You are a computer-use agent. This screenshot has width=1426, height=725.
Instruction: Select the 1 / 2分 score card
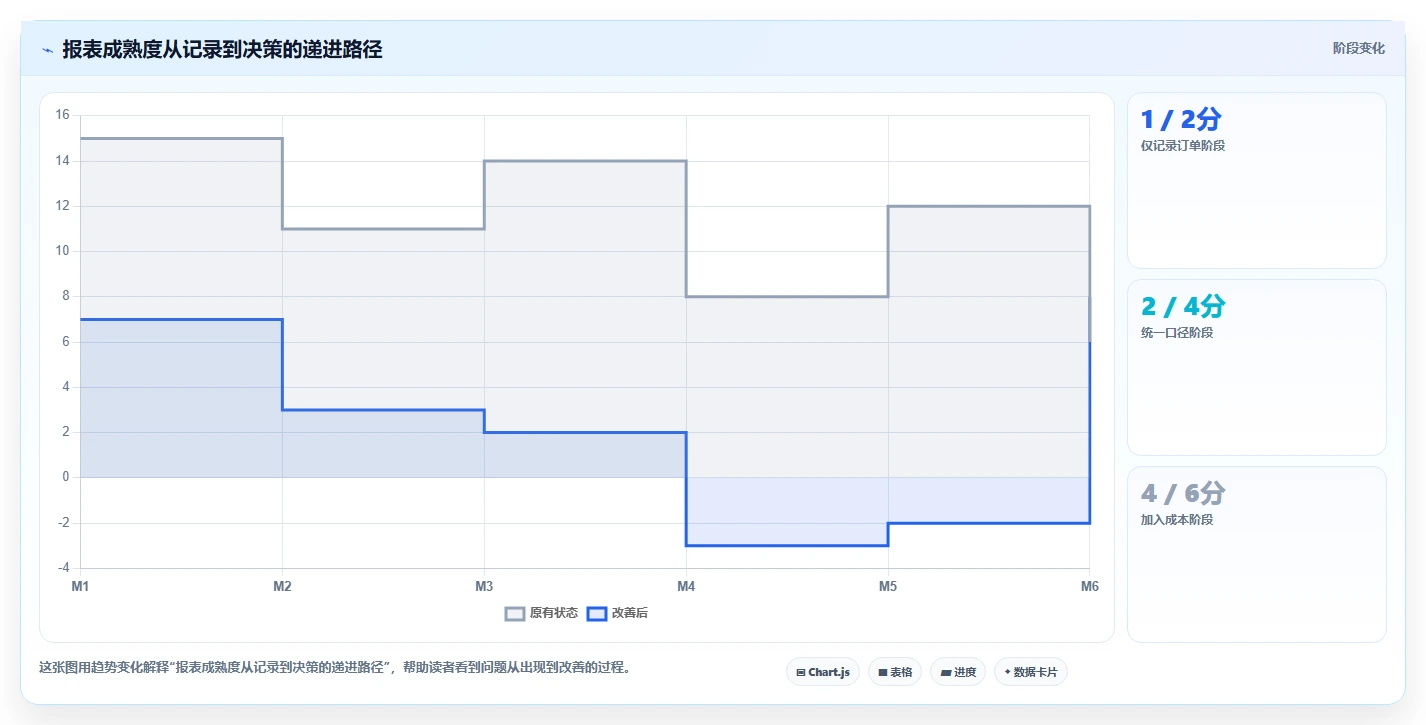[x=1257, y=180]
